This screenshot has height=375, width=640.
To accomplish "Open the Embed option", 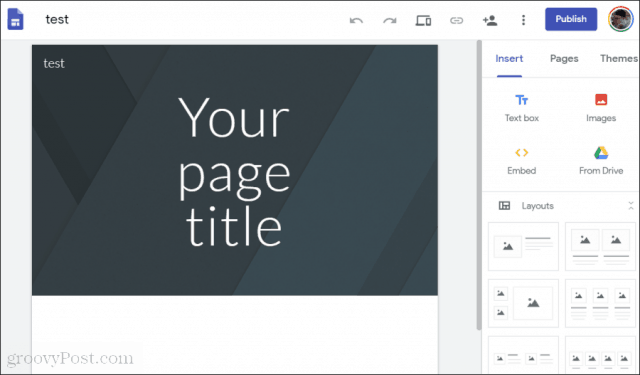I will (522, 161).
